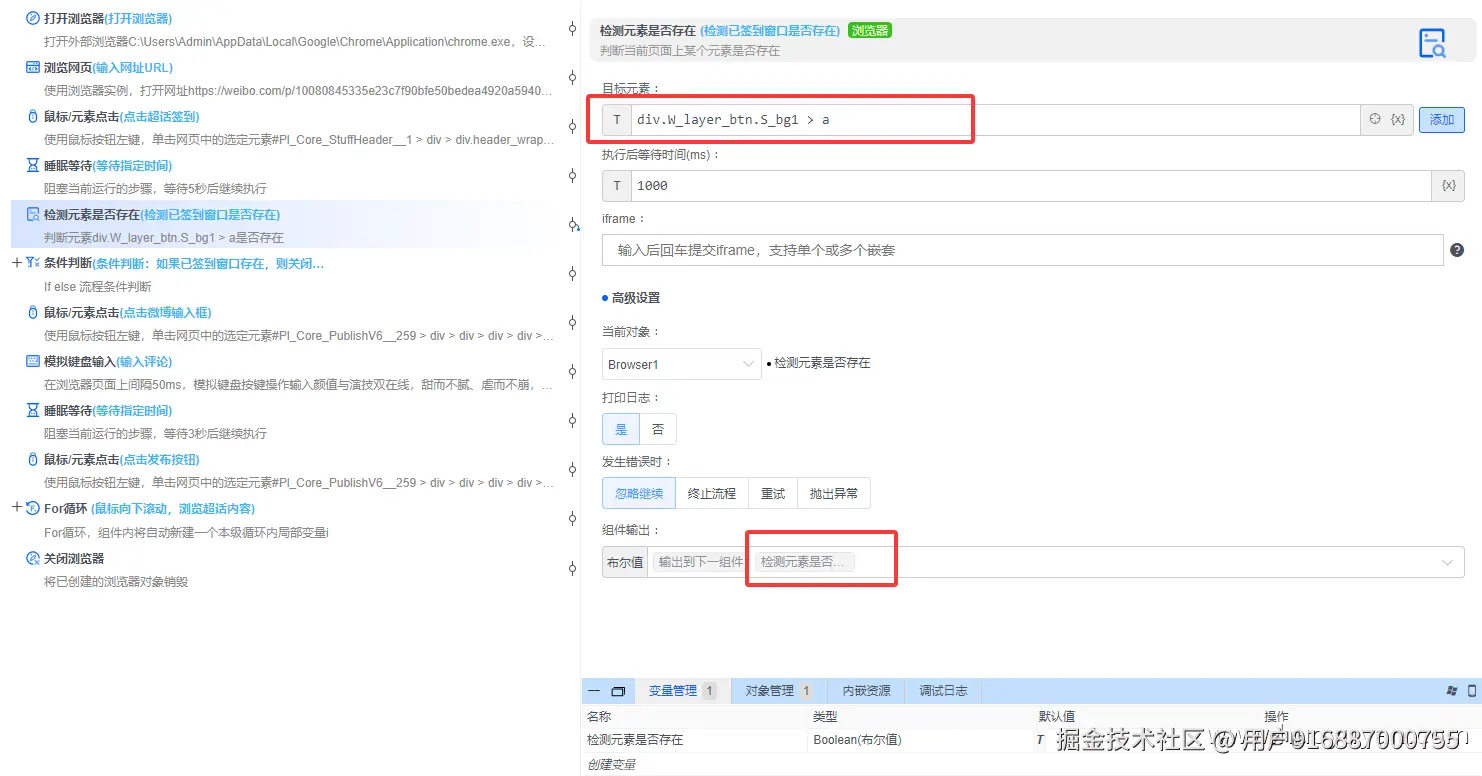Open the 调试日志 tab
The width and height of the screenshot is (1482, 776).
944,691
